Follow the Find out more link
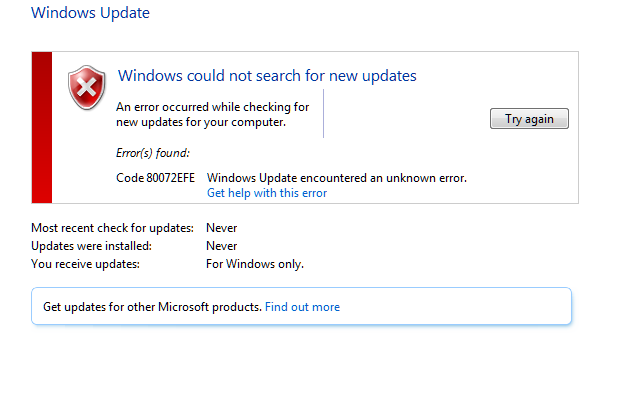Viewport: 619px width, 400px height. 302,307
